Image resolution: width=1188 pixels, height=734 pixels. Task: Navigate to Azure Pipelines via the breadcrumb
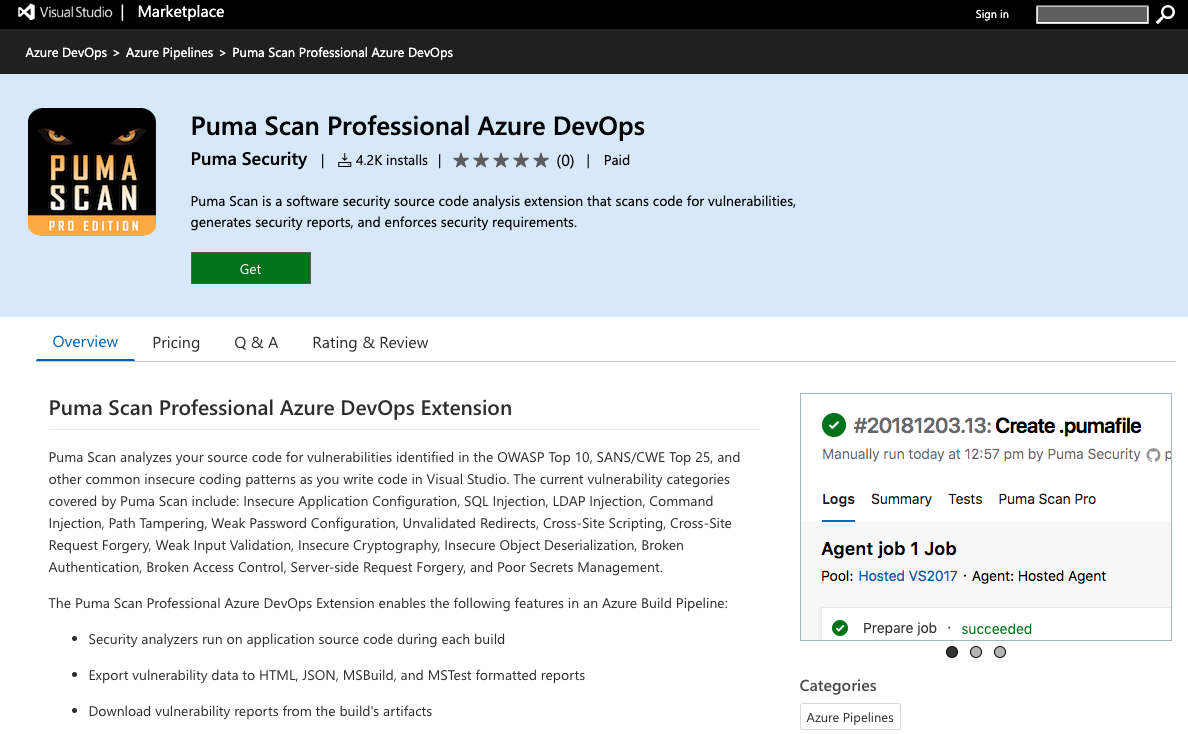click(169, 51)
